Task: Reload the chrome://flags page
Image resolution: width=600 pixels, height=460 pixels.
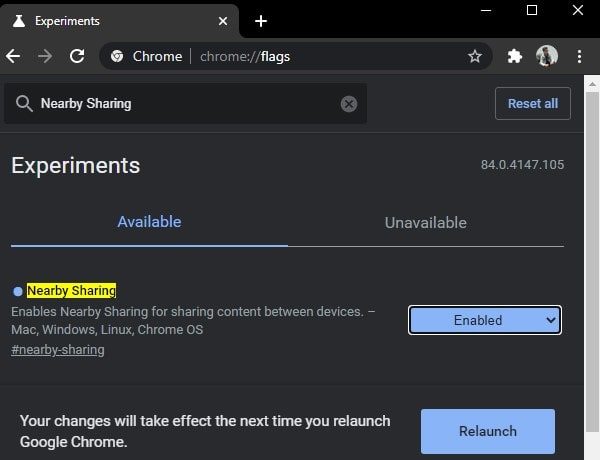Action: (77, 56)
